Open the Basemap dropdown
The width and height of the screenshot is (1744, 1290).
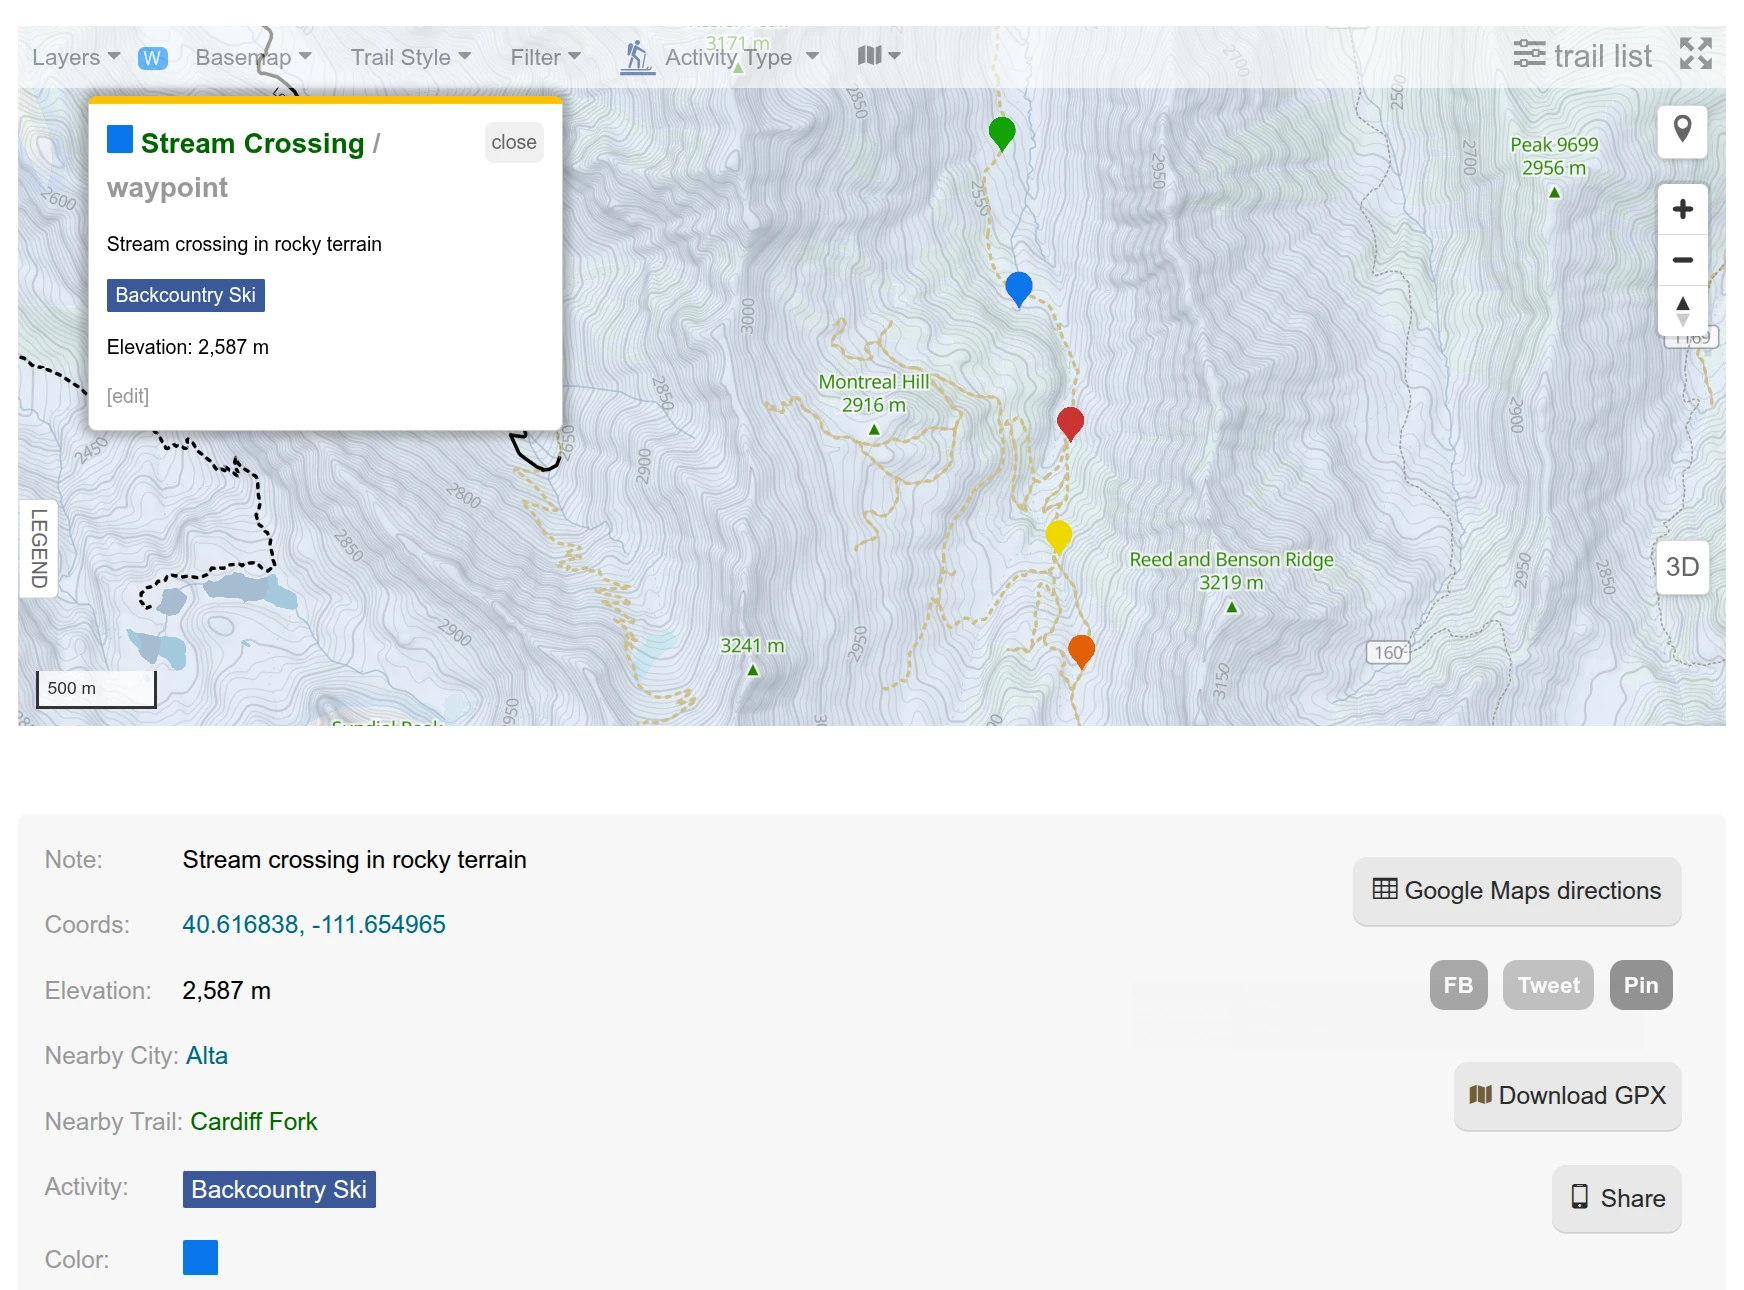pyautogui.click(x=253, y=57)
